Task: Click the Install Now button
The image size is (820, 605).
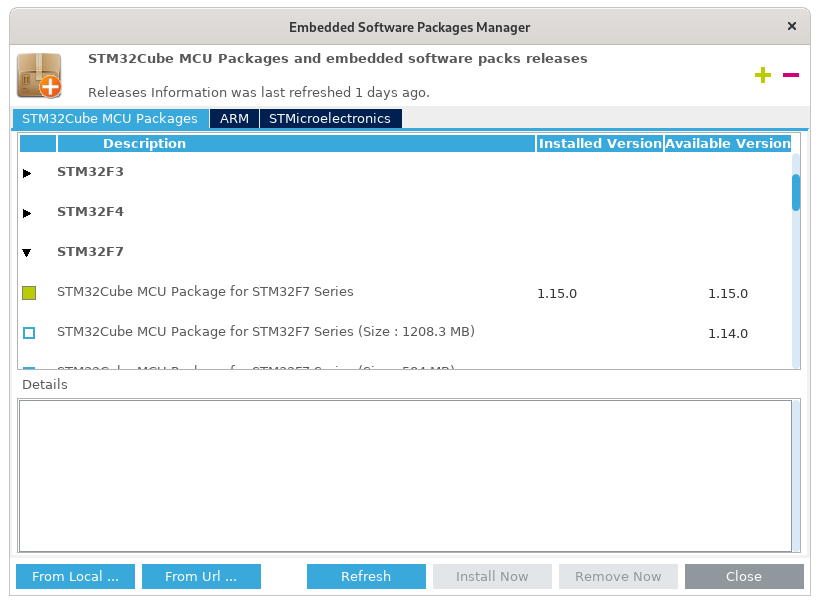Action: click(x=492, y=576)
